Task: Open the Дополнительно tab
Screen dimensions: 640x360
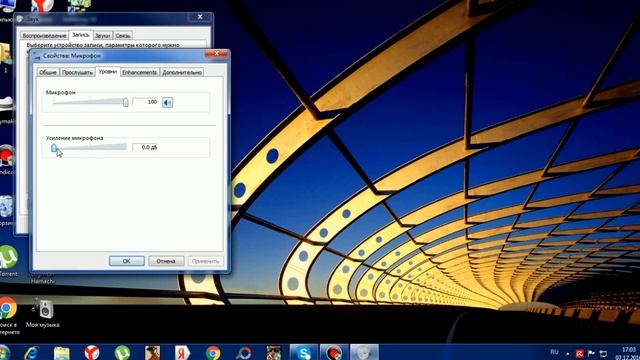Action: [x=182, y=72]
